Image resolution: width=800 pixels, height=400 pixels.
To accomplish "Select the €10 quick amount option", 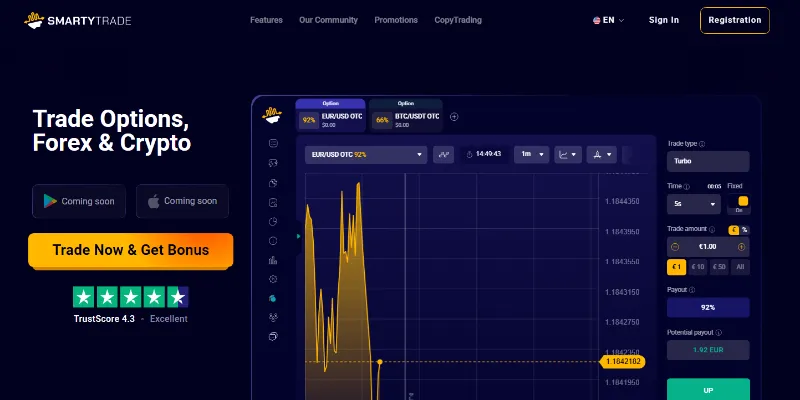I will click(699, 267).
